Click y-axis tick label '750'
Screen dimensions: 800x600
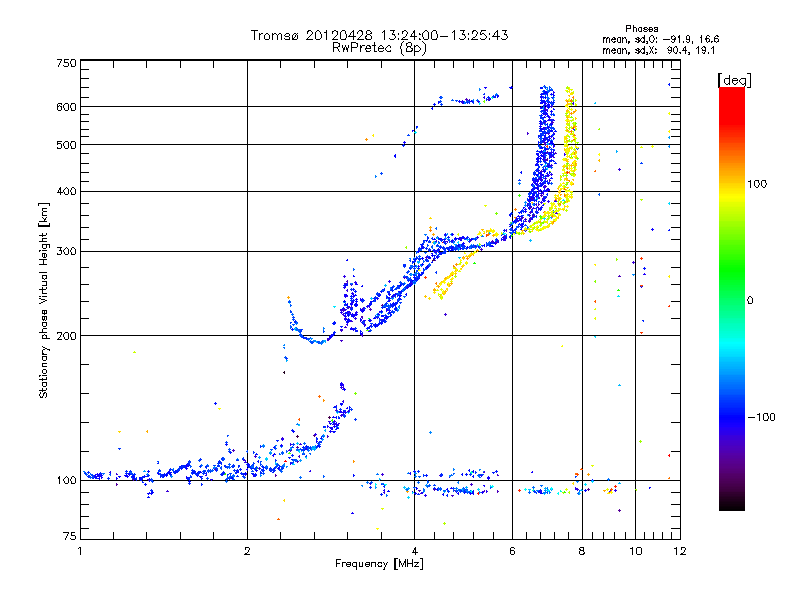[x=66, y=63]
